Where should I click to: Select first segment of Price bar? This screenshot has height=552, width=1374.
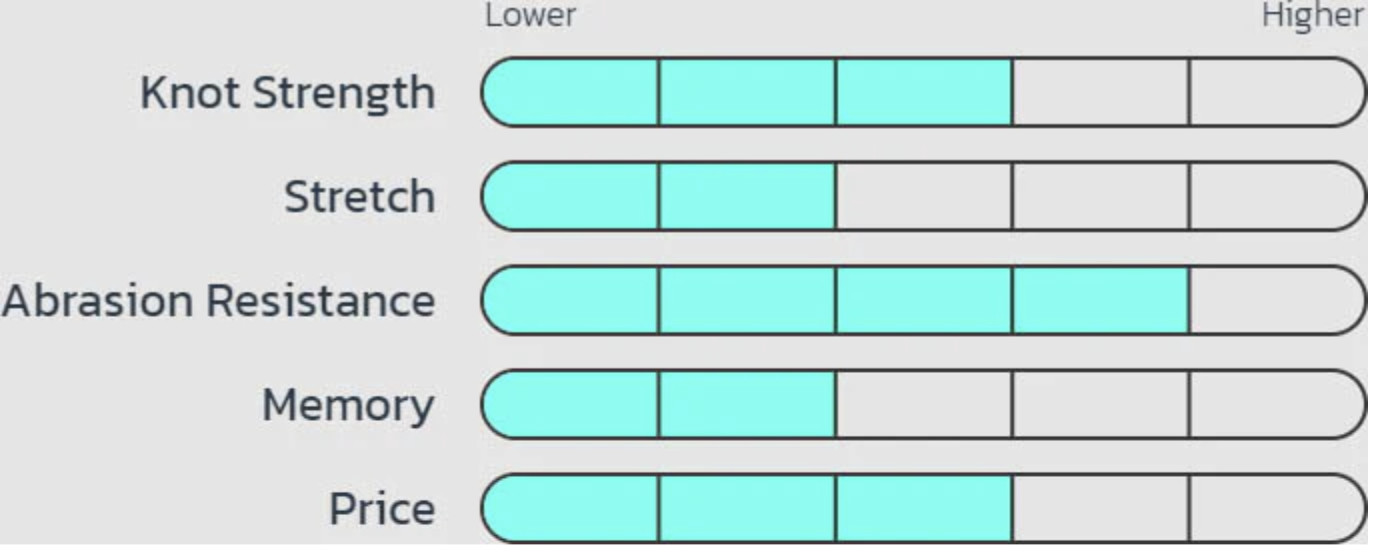(571, 508)
